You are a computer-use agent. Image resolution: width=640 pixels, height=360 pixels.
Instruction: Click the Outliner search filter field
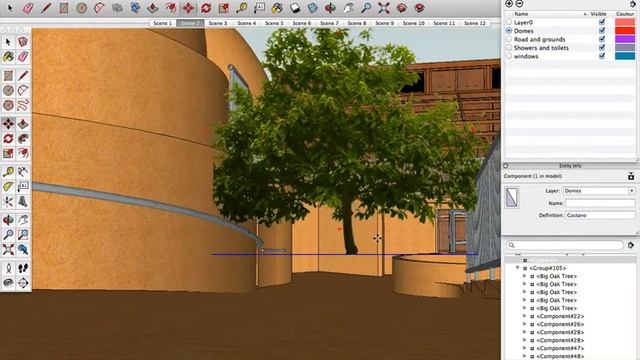point(565,245)
